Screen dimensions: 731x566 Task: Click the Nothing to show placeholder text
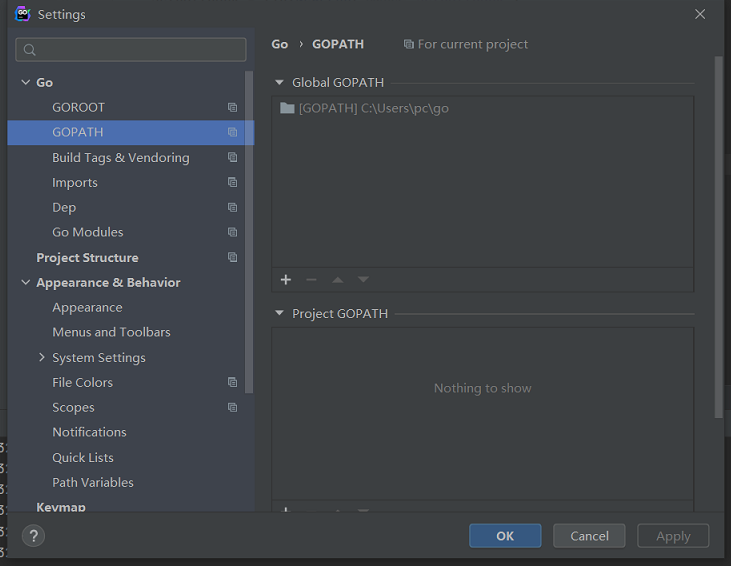point(483,388)
